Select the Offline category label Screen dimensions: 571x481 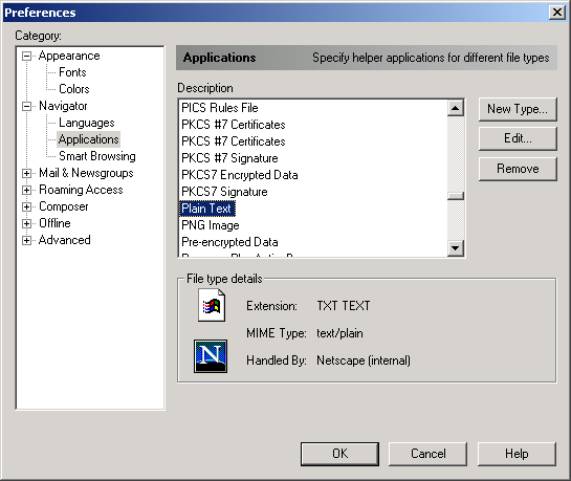[55, 223]
